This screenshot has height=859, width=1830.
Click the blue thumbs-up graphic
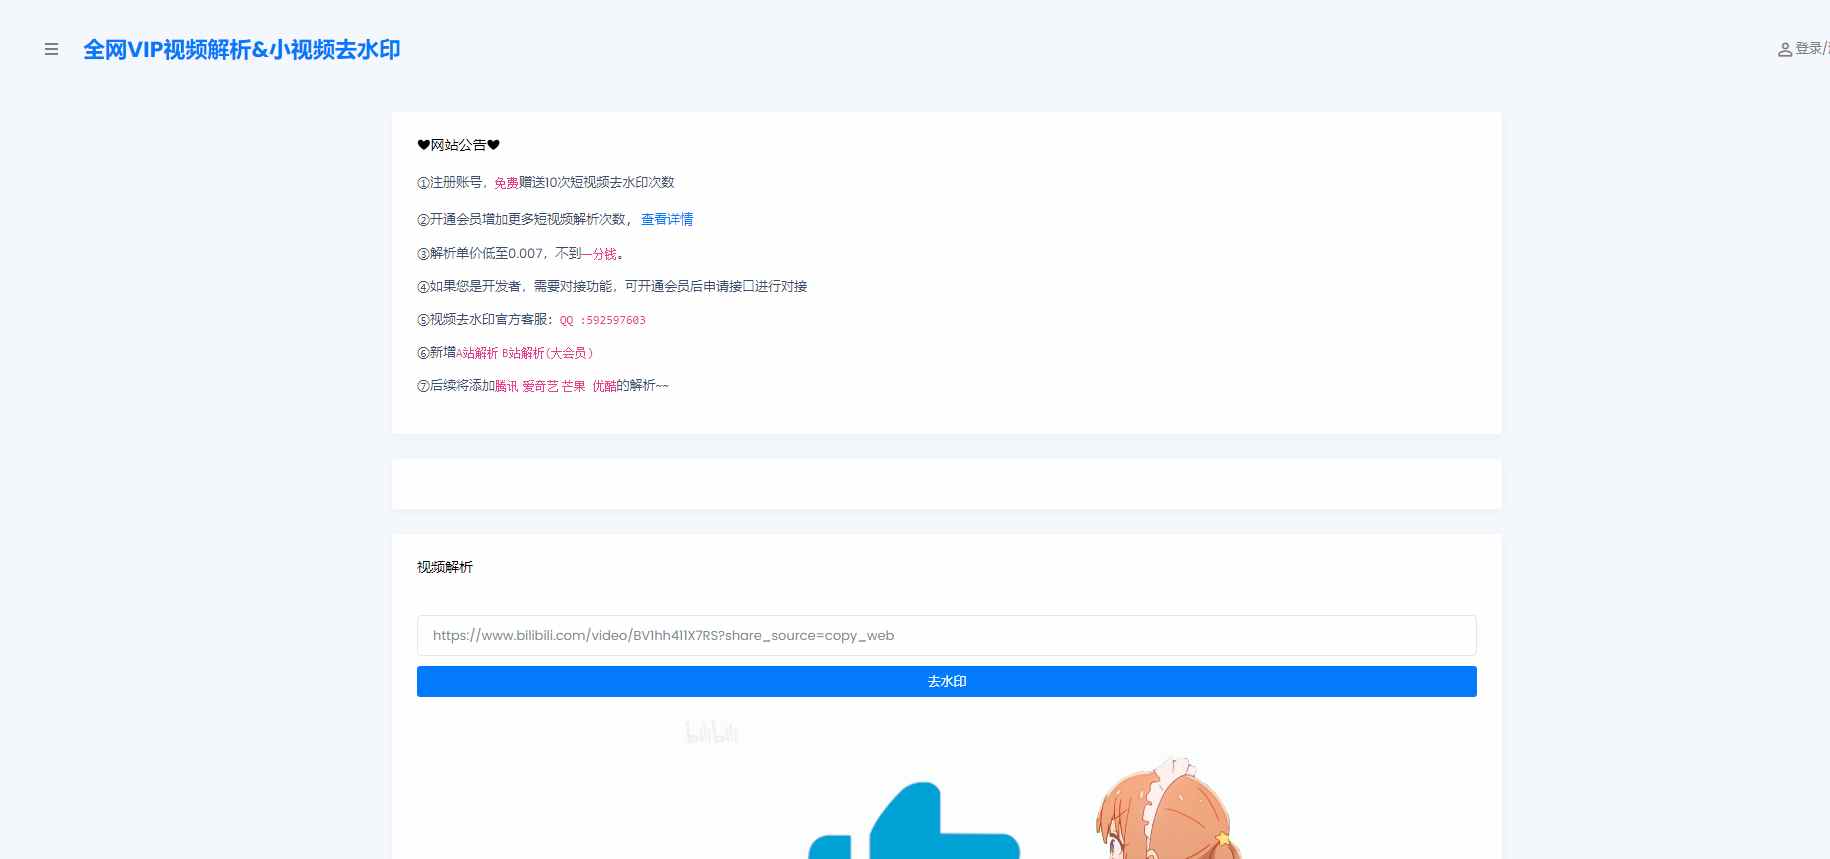[913, 827]
